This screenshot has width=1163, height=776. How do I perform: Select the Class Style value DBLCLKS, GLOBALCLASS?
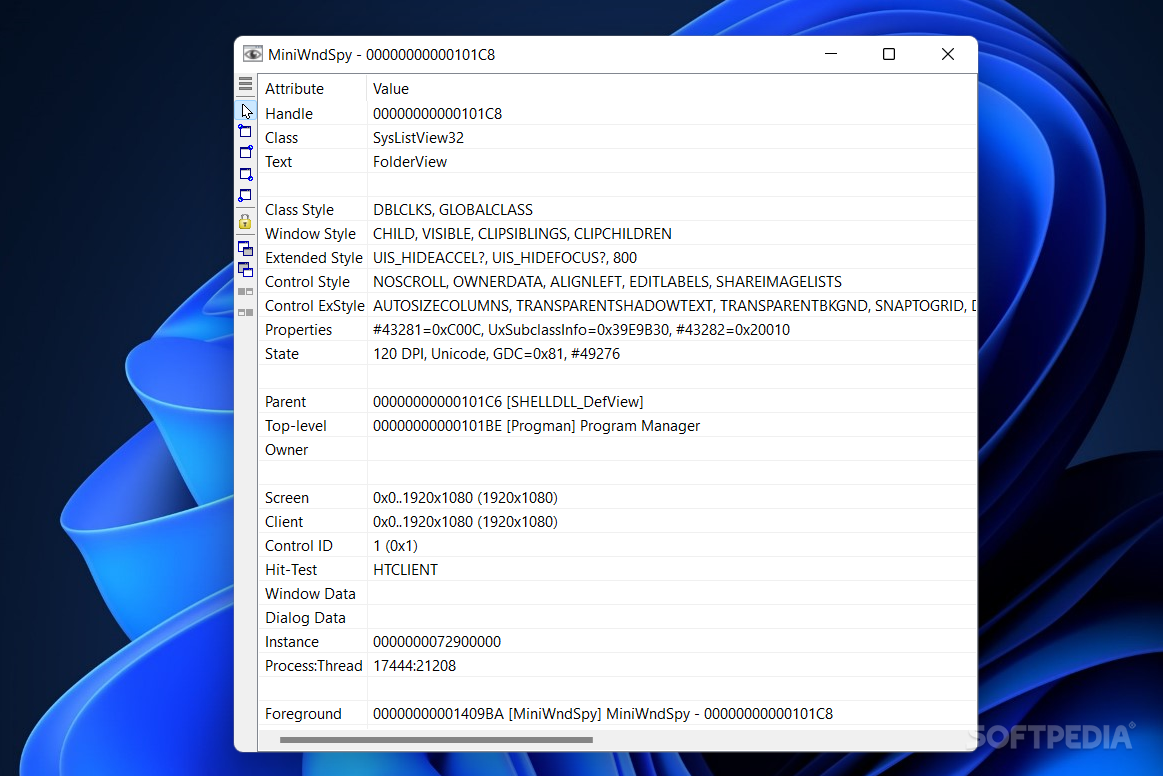[x=452, y=210]
